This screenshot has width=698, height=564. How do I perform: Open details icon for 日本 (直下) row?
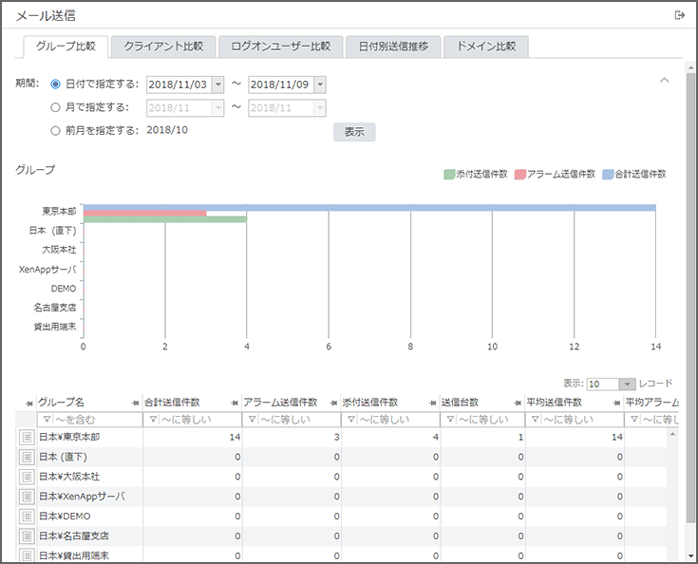point(27,457)
